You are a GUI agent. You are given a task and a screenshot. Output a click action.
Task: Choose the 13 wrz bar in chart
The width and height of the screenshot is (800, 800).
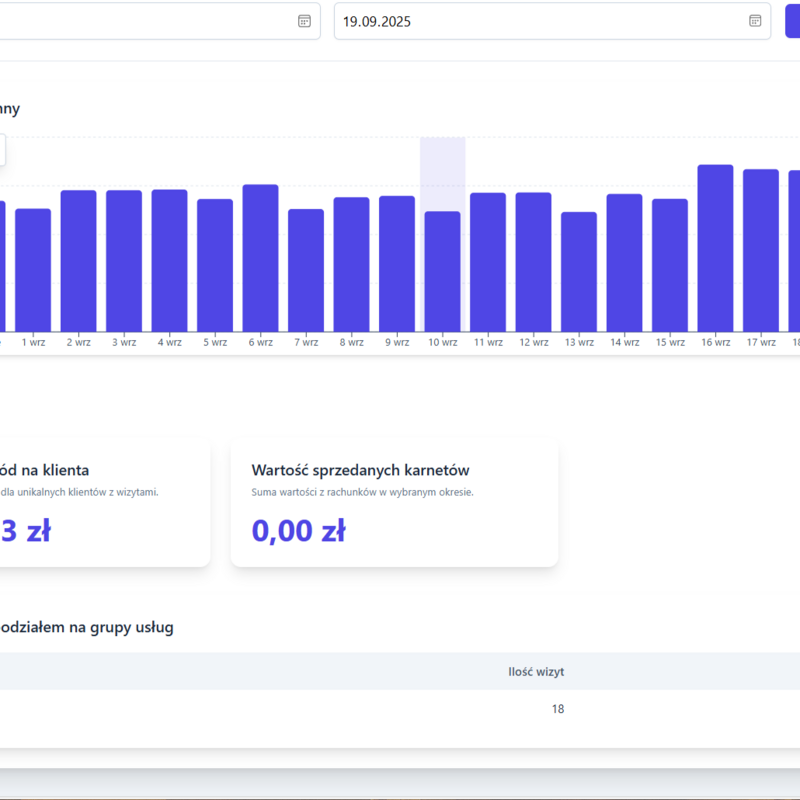[579, 271]
